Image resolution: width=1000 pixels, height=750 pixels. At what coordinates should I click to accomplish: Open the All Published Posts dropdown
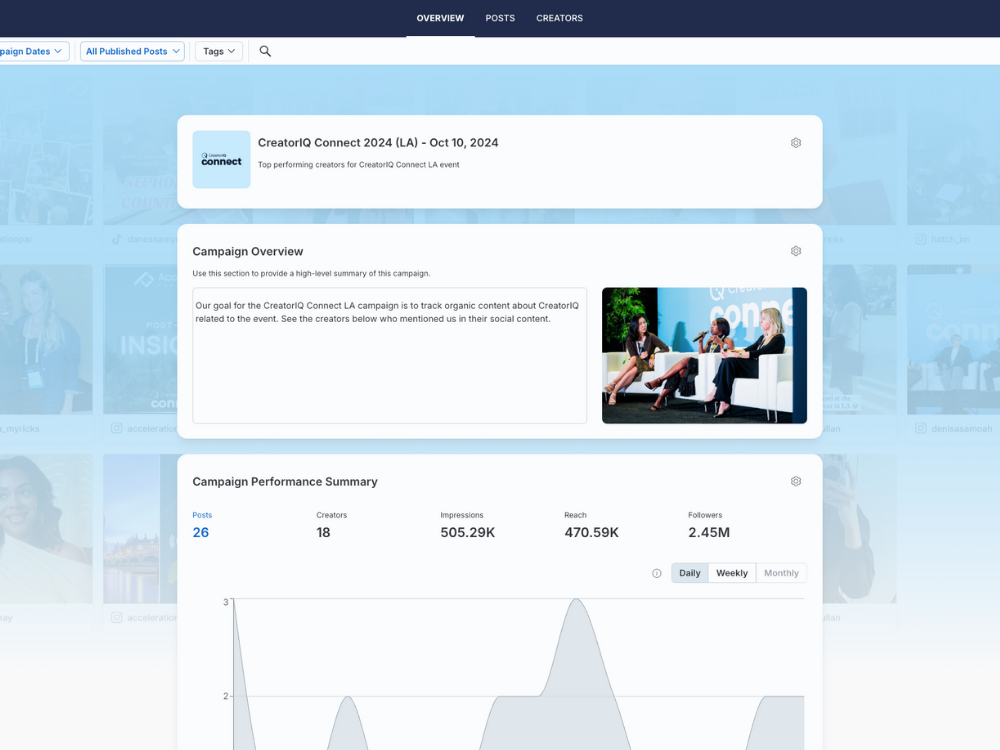pyautogui.click(x=132, y=51)
